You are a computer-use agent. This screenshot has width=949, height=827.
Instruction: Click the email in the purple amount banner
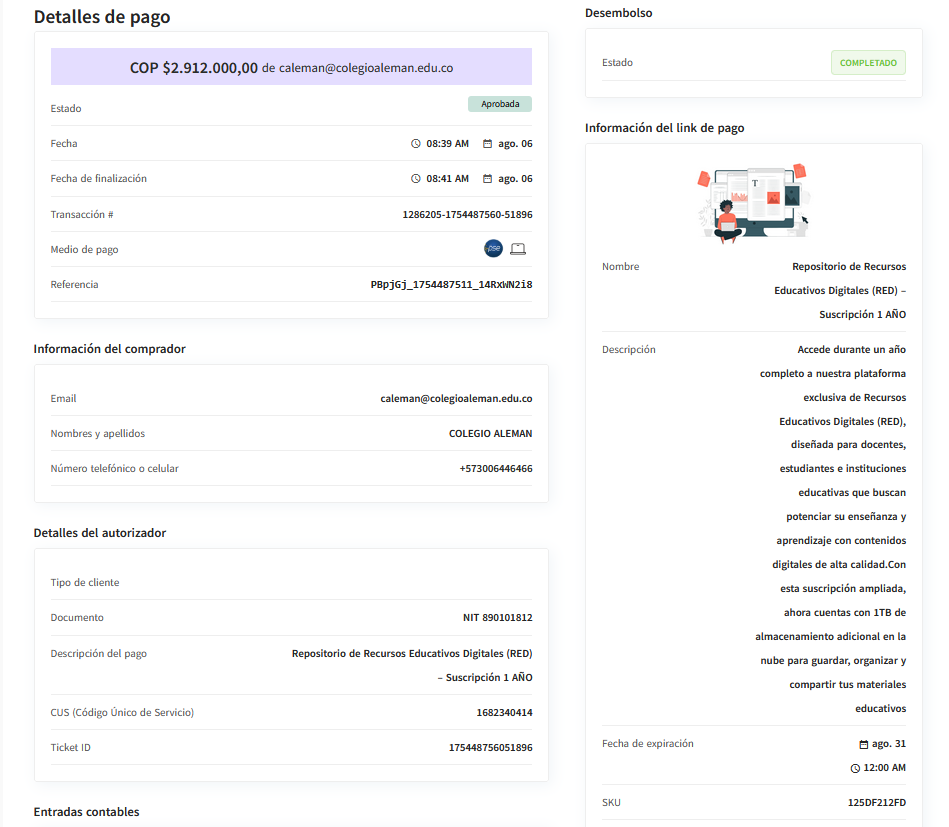366,69
